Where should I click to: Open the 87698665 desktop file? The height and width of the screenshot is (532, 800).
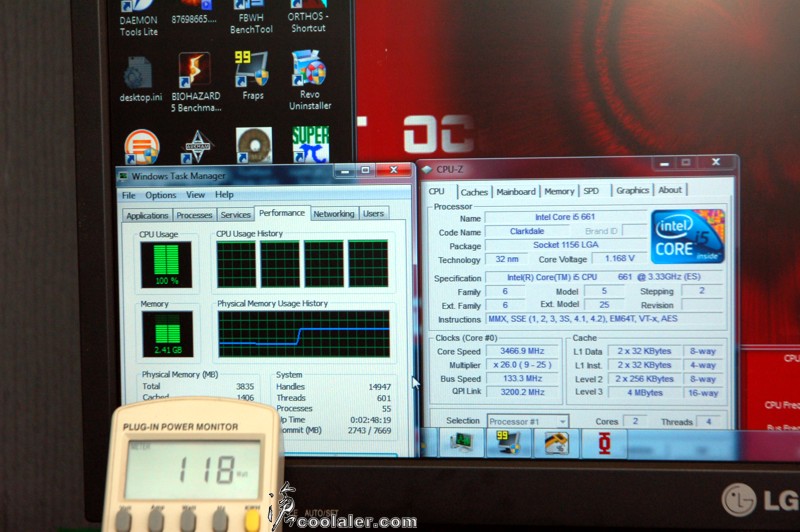coord(194,13)
